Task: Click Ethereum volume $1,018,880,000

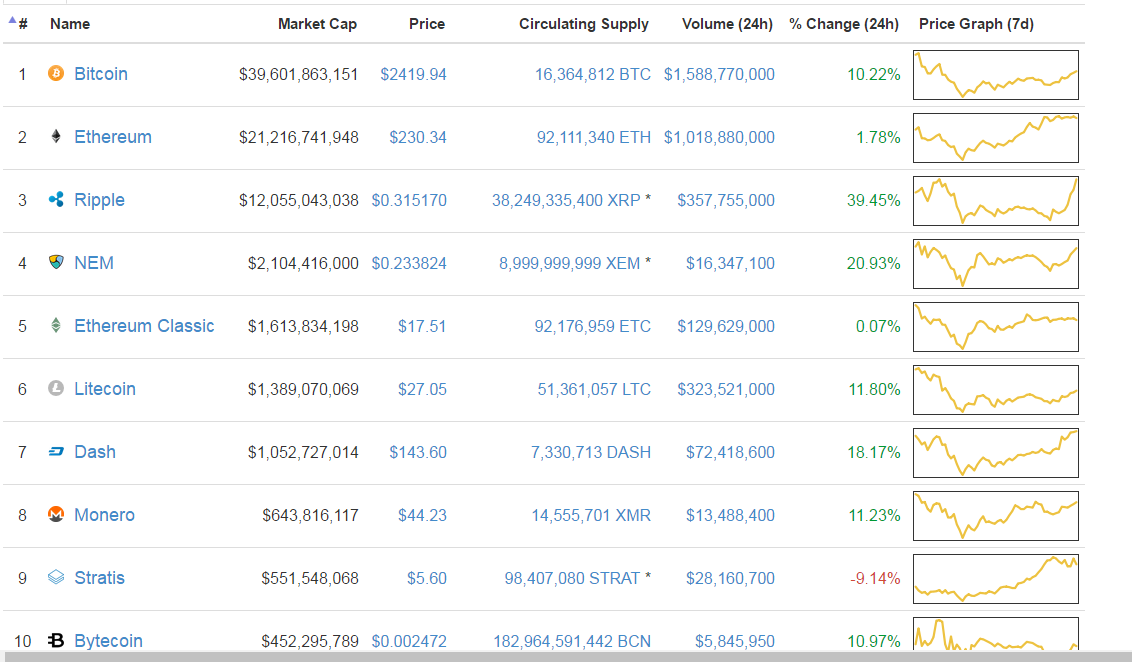Action: click(x=719, y=137)
